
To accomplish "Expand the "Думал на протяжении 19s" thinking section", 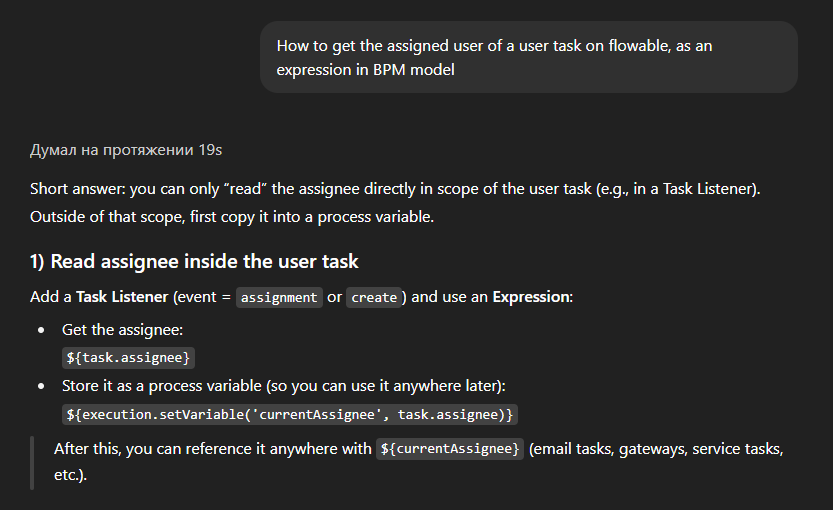I will tap(126, 150).
